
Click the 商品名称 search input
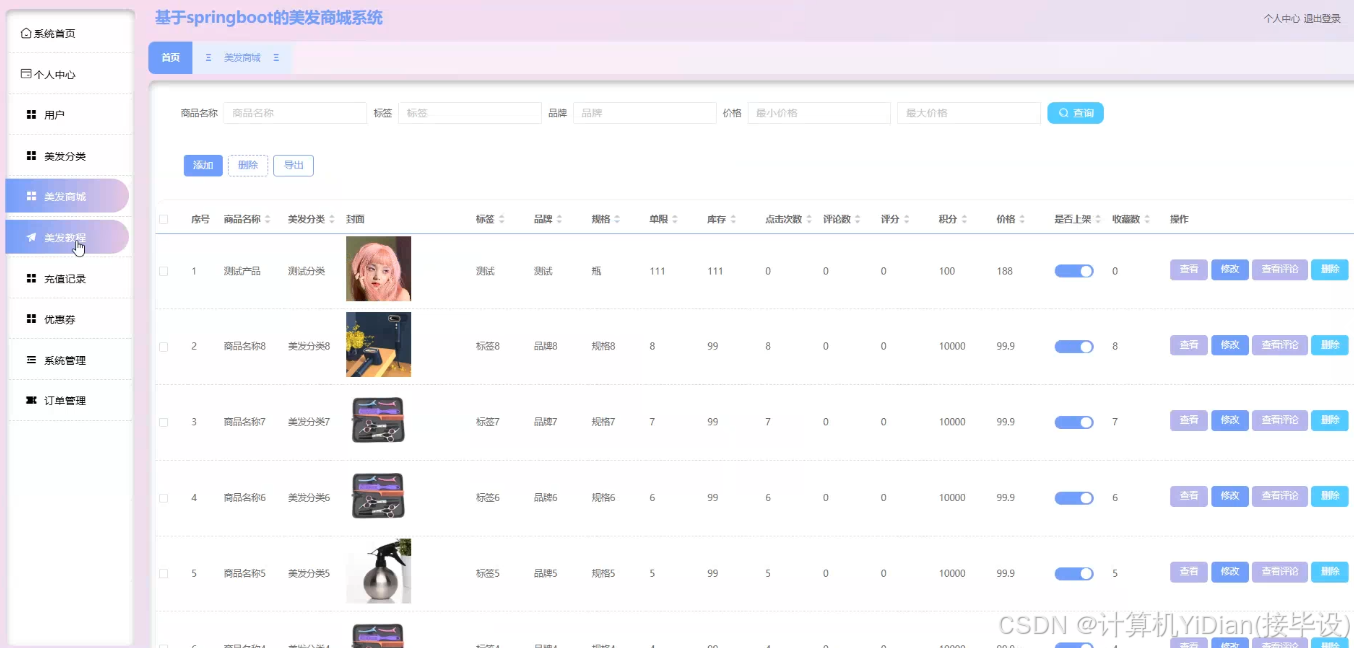[295, 113]
